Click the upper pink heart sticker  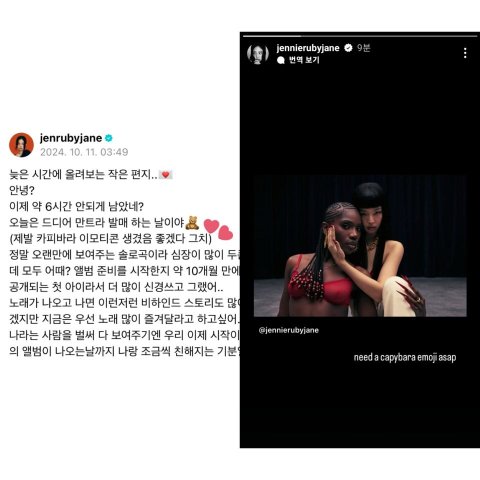pyautogui.click(x=211, y=226)
